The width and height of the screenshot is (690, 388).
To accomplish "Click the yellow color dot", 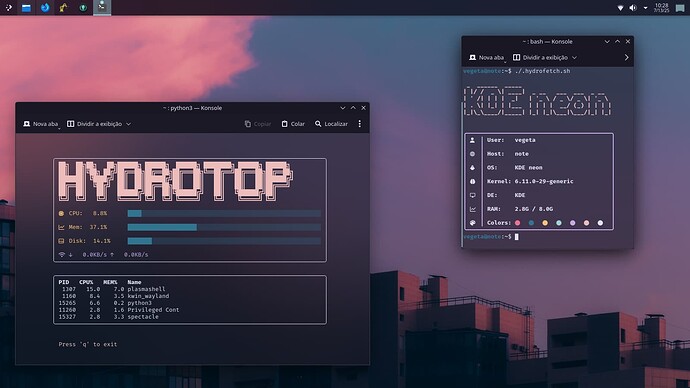I will (x=545, y=223).
